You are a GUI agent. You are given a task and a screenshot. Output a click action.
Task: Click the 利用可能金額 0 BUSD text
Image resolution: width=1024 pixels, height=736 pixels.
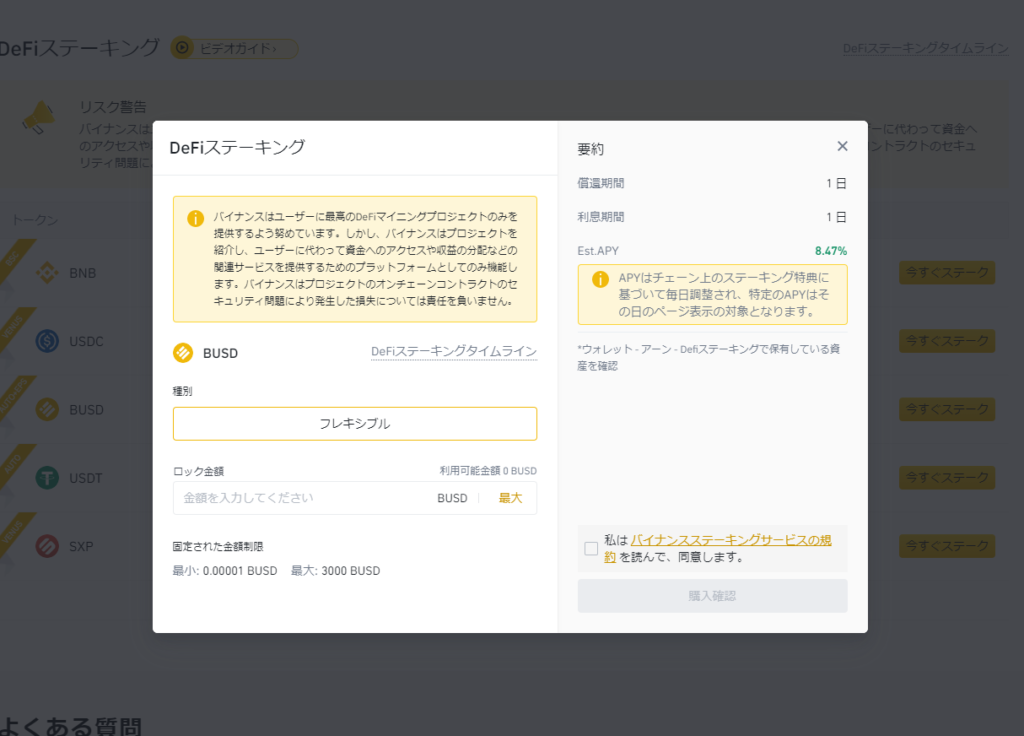[x=488, y=471]
